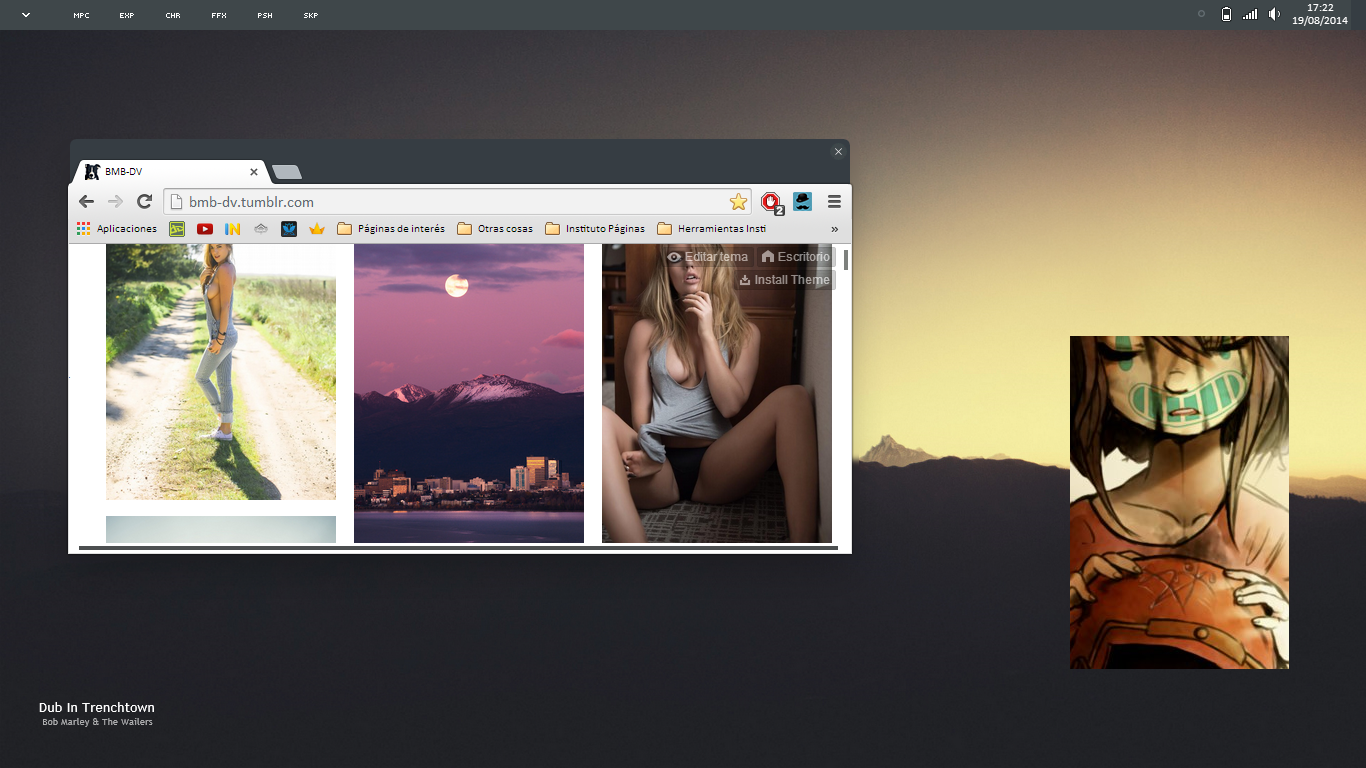Image resolution: width=1366 pixels, height=768 pixels.
Task: Open the Instituto Páginas bookmark folder
Action: tap(595, 229)
